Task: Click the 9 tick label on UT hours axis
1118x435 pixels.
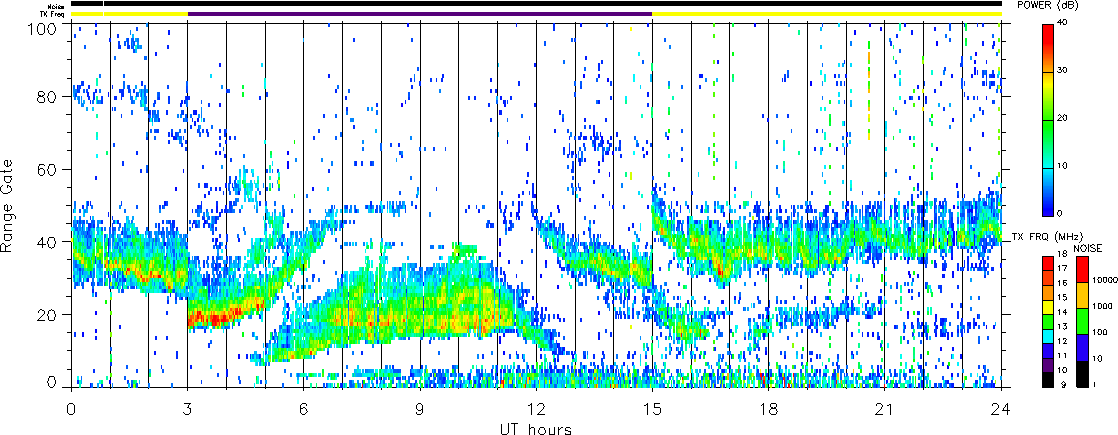Action: tap(420, 409)
